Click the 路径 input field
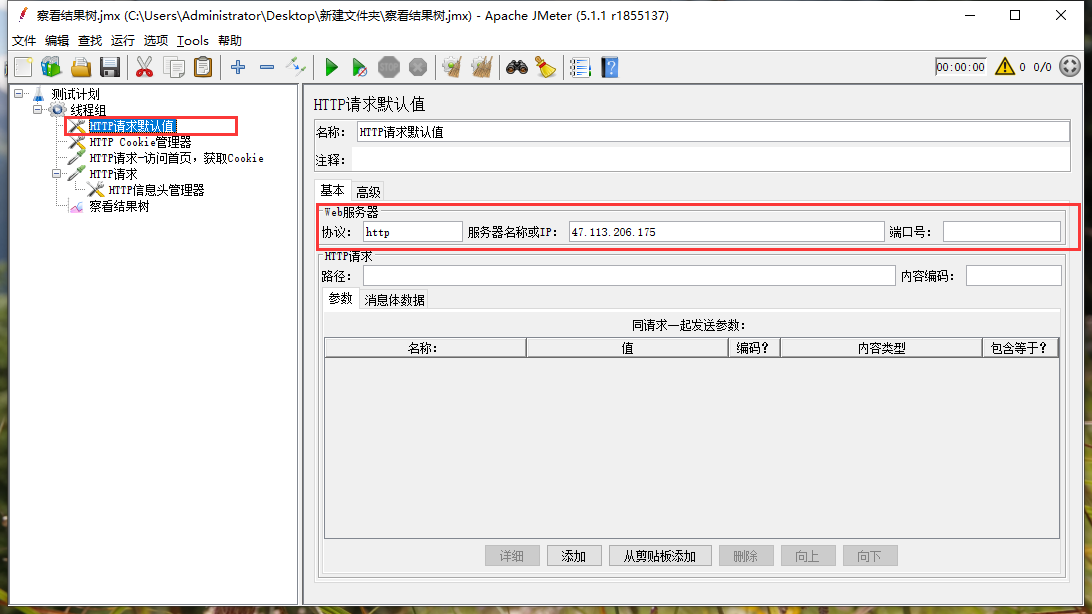1092x614 pixels. [629, 276]
